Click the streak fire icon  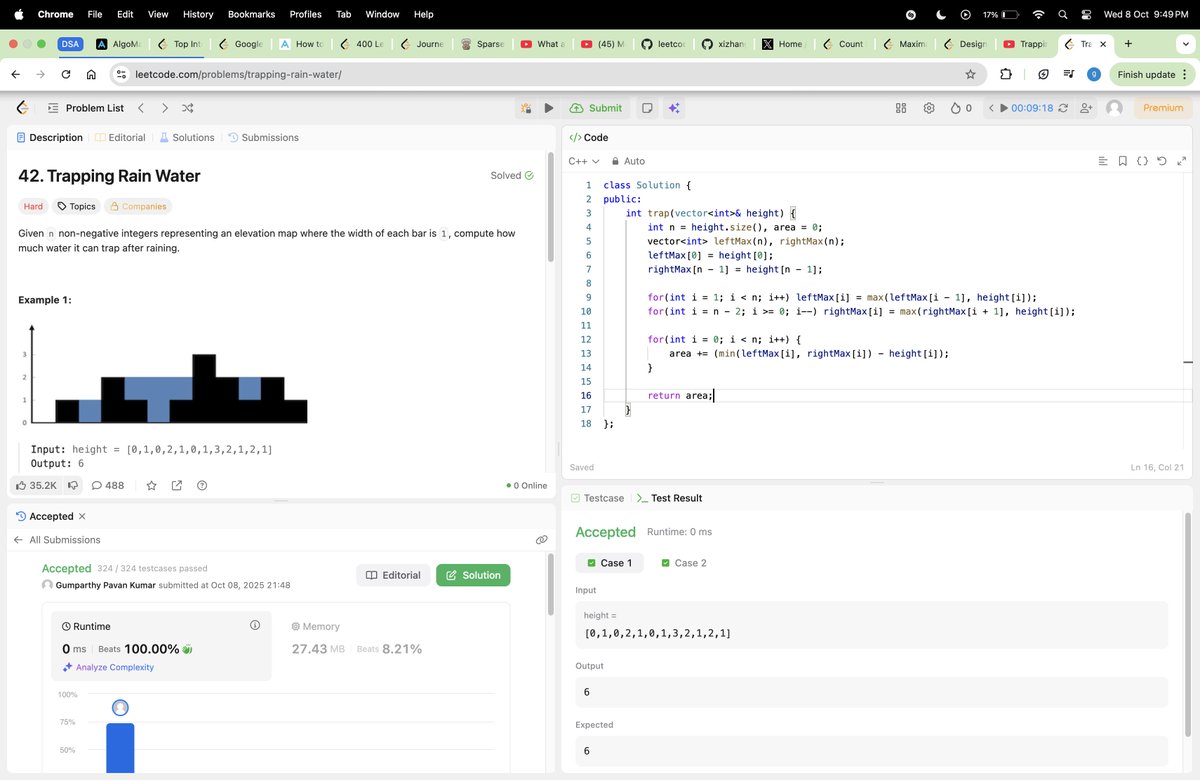point(956,108)
